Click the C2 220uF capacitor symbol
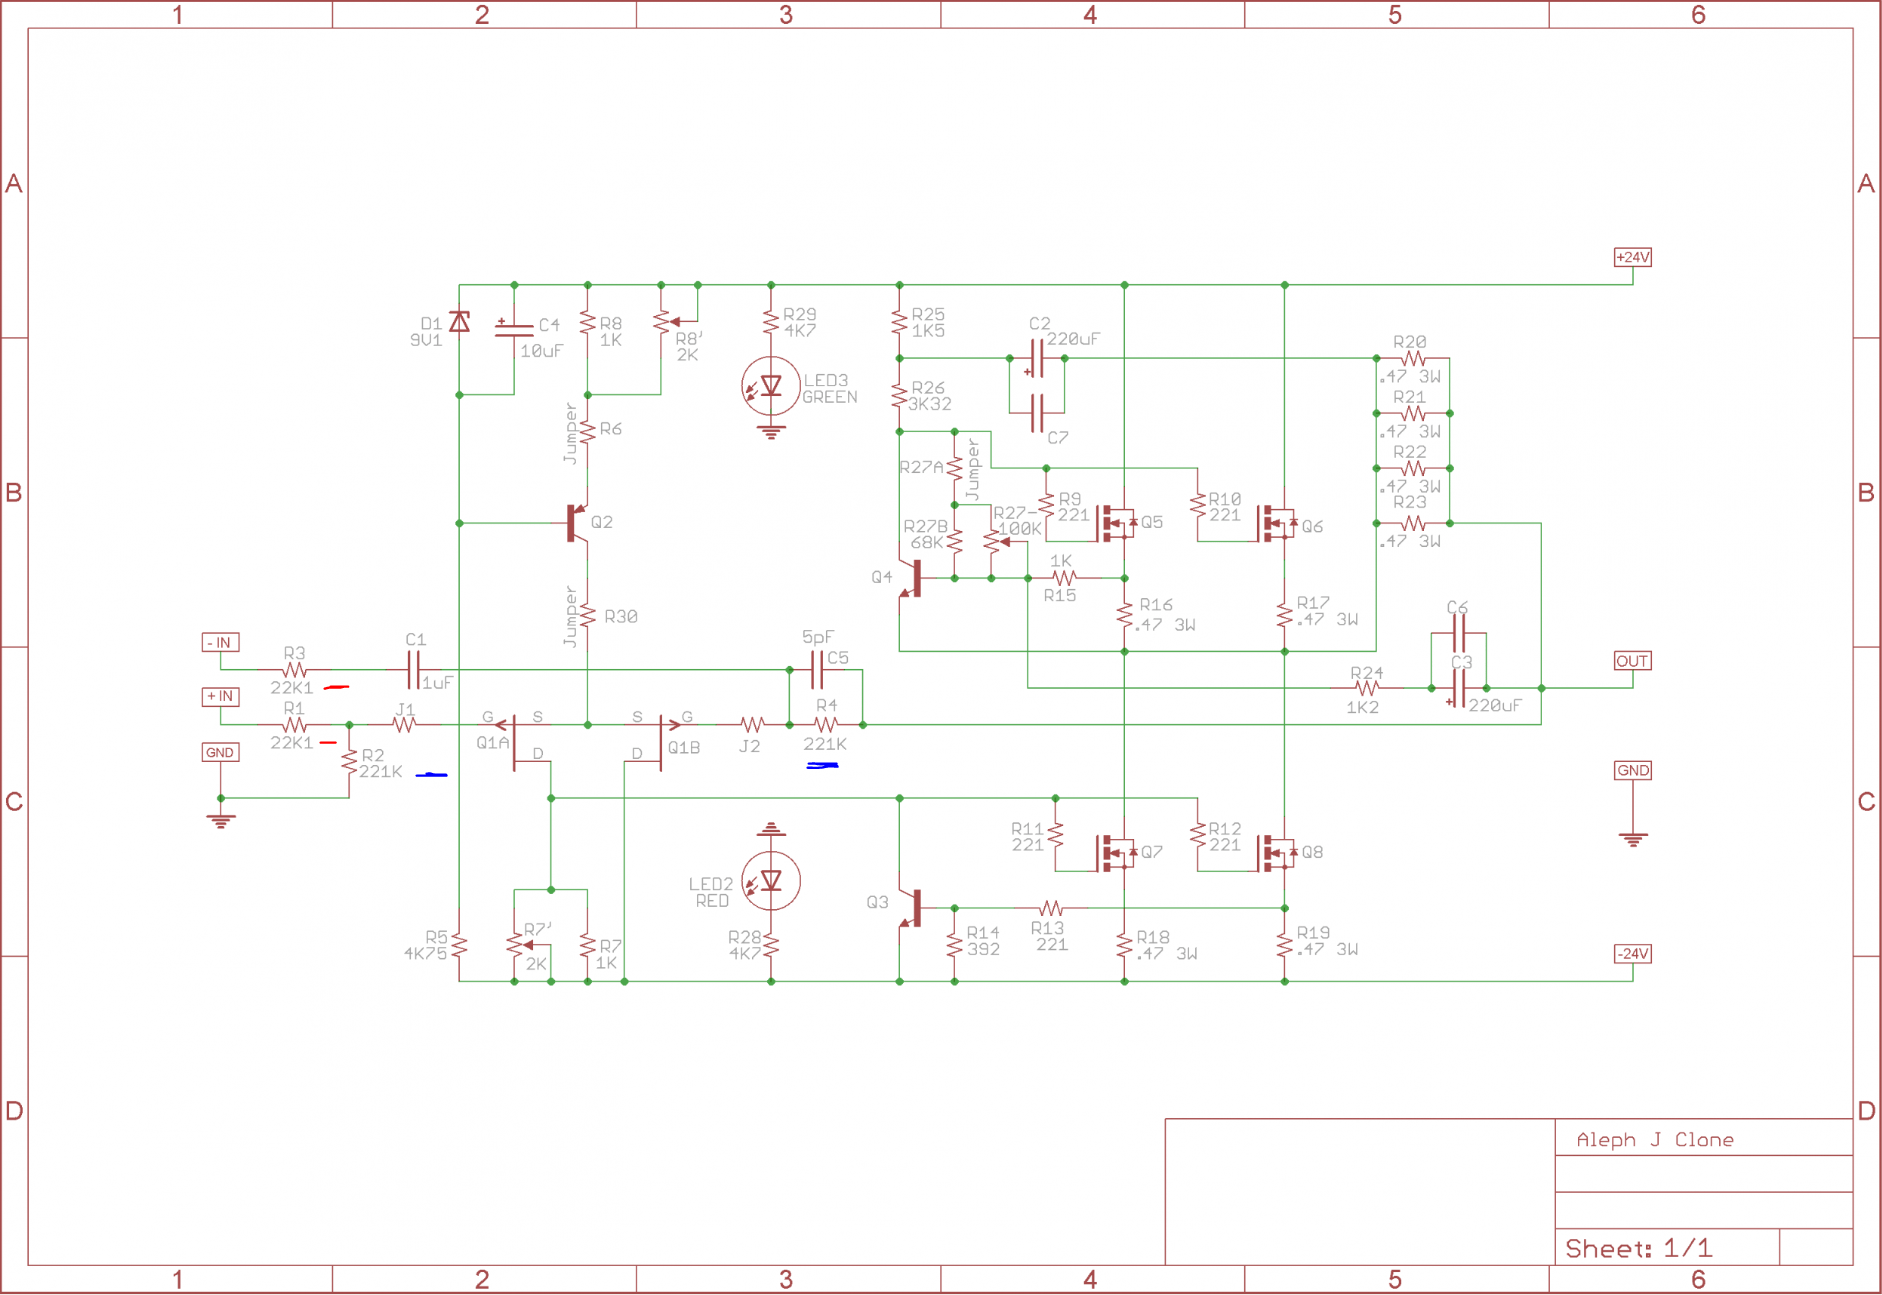This screenshot has height=1295, width=1882. (x=1037, y=358)
